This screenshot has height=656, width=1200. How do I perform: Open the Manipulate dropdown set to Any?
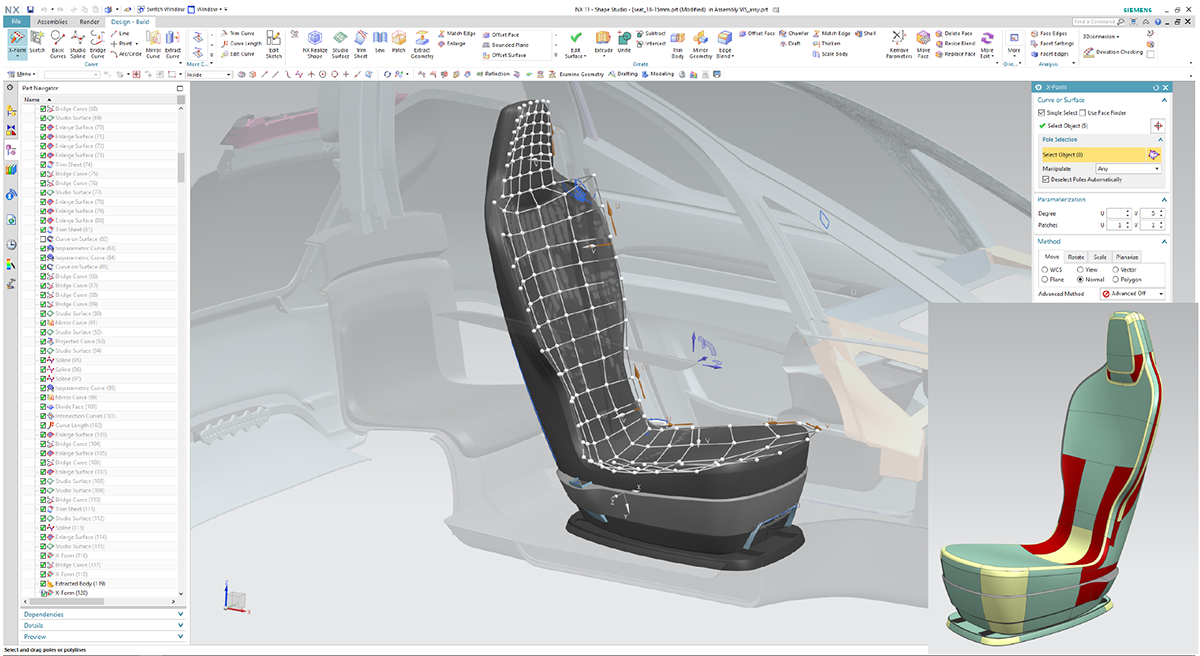coord(1157,169)
